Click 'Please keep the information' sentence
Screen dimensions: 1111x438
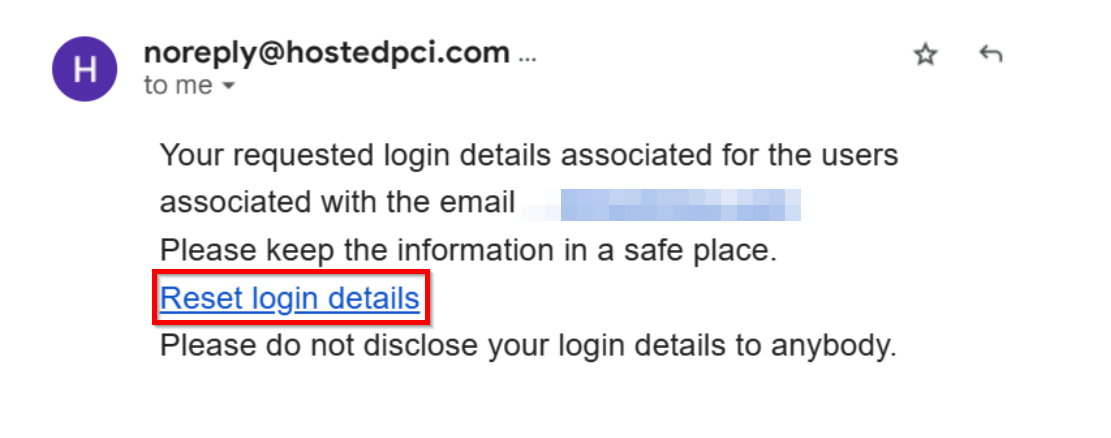[x=468, y=251]
